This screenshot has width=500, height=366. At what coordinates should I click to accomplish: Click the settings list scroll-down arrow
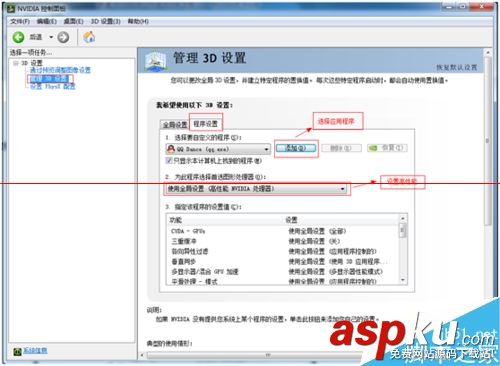coord(403,280)
